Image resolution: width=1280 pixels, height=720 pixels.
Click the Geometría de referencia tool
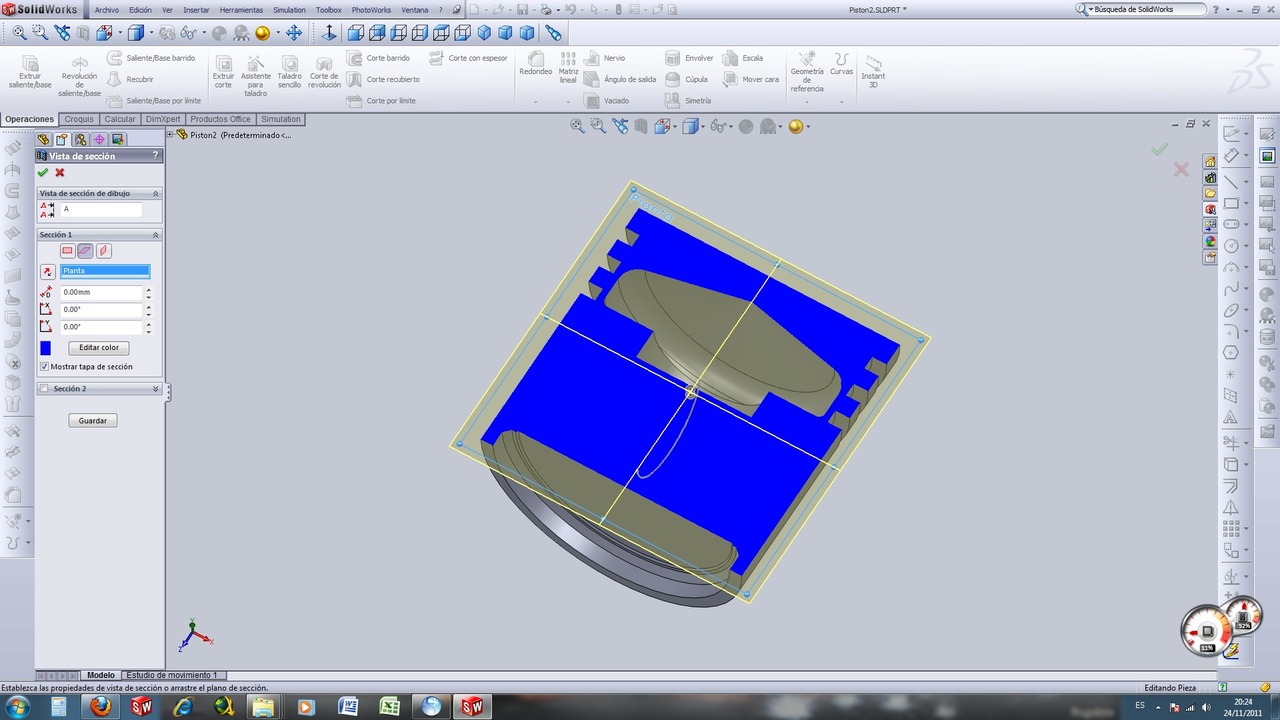807,72
